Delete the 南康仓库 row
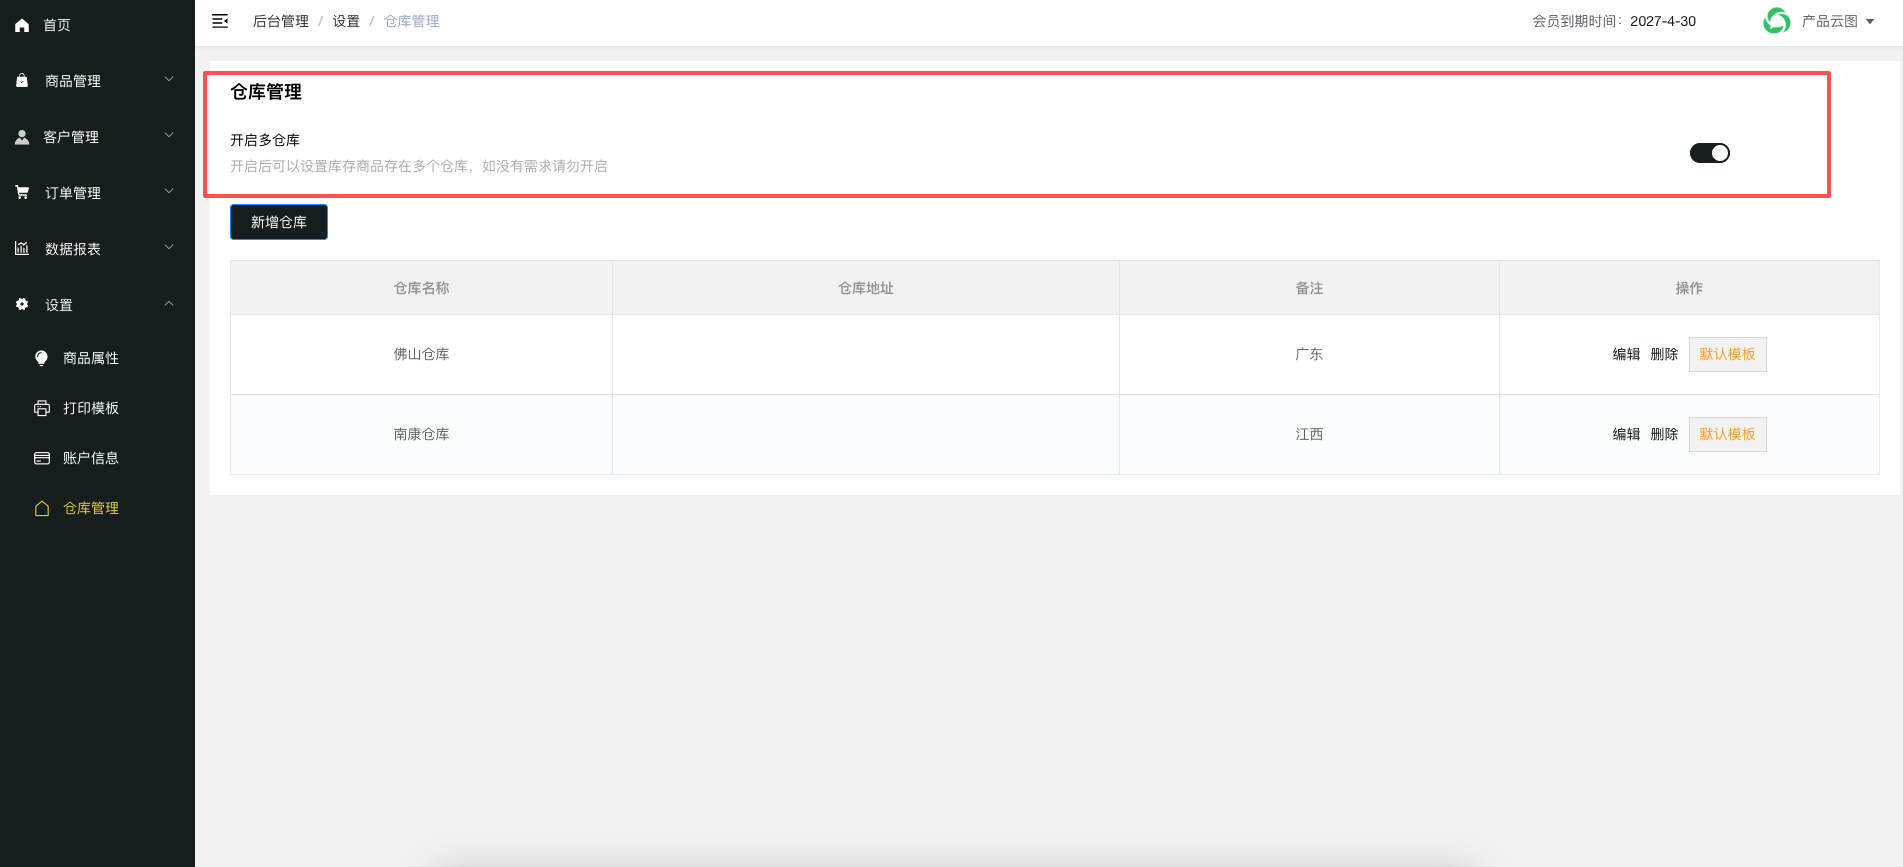 (x=1664, y=434)
